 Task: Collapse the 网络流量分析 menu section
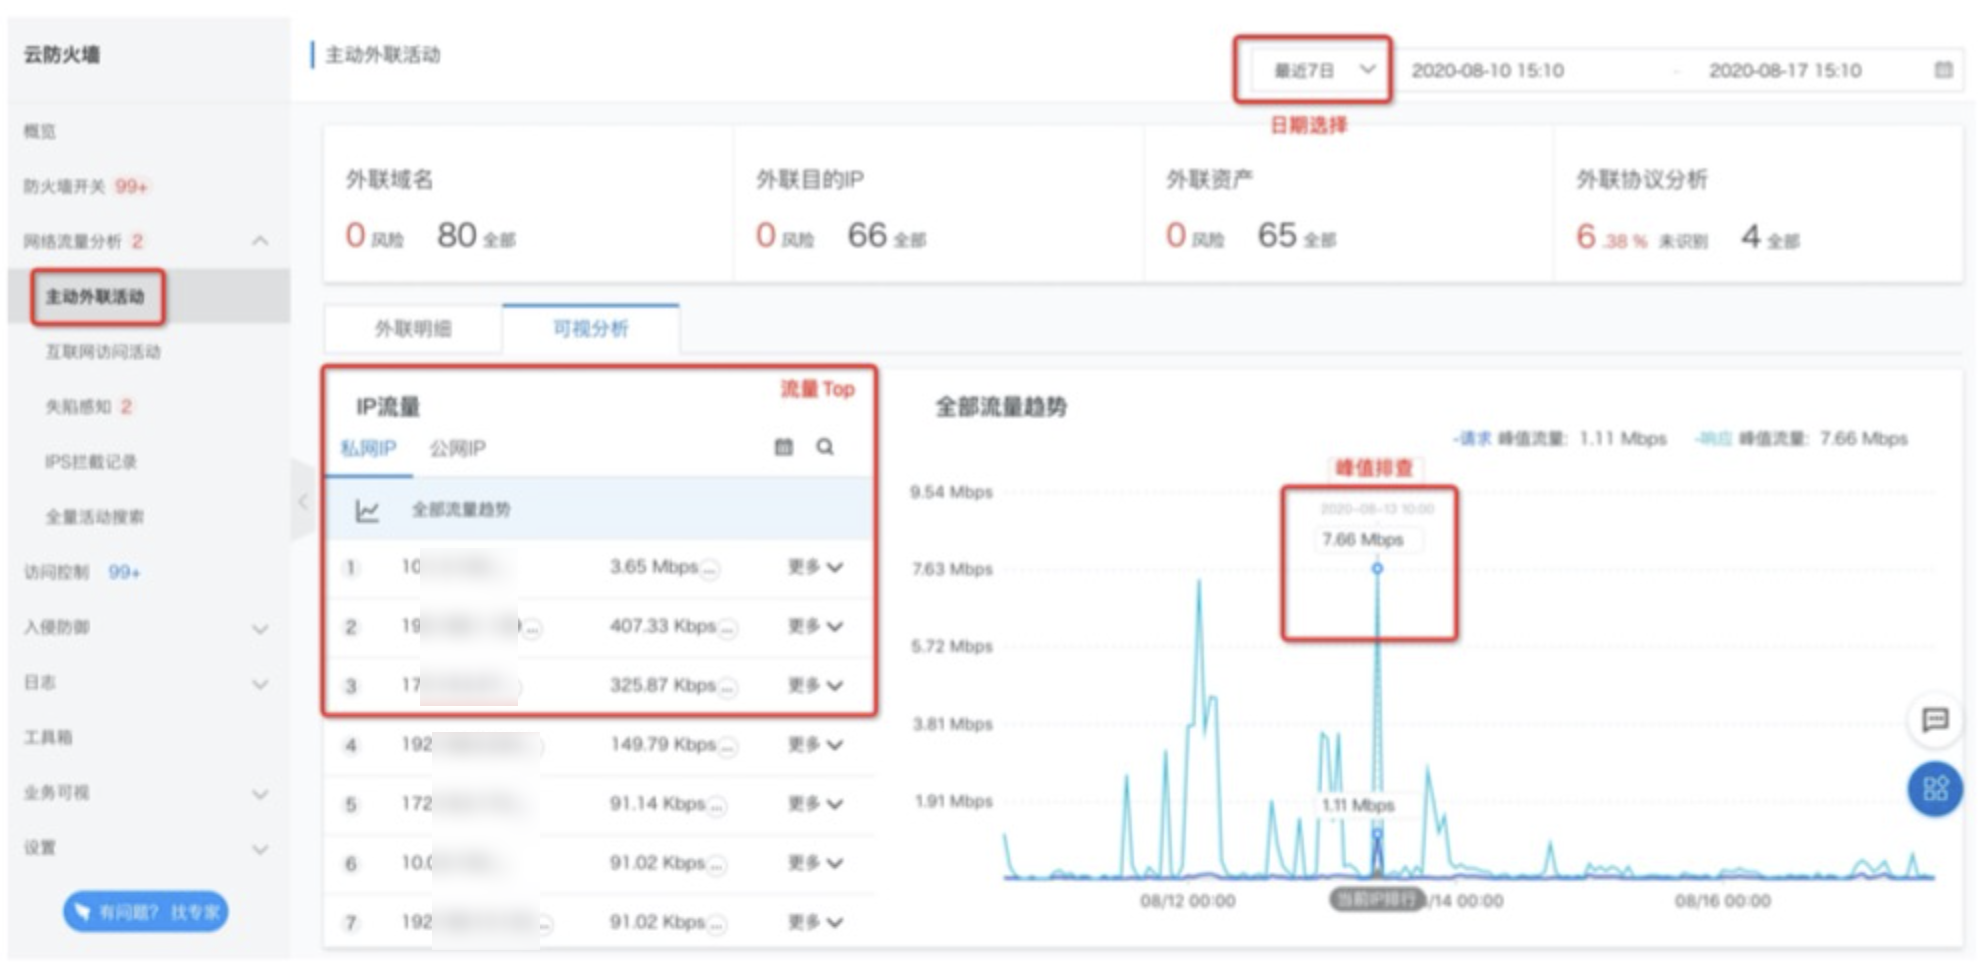[x=260, y=241]
